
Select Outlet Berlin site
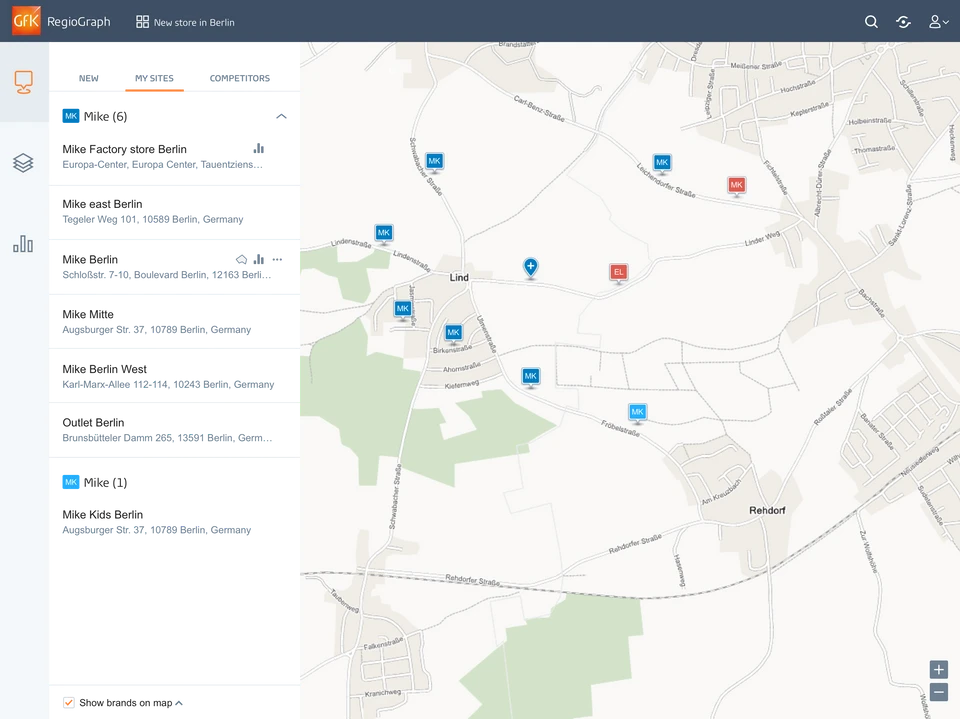(174, 430)
